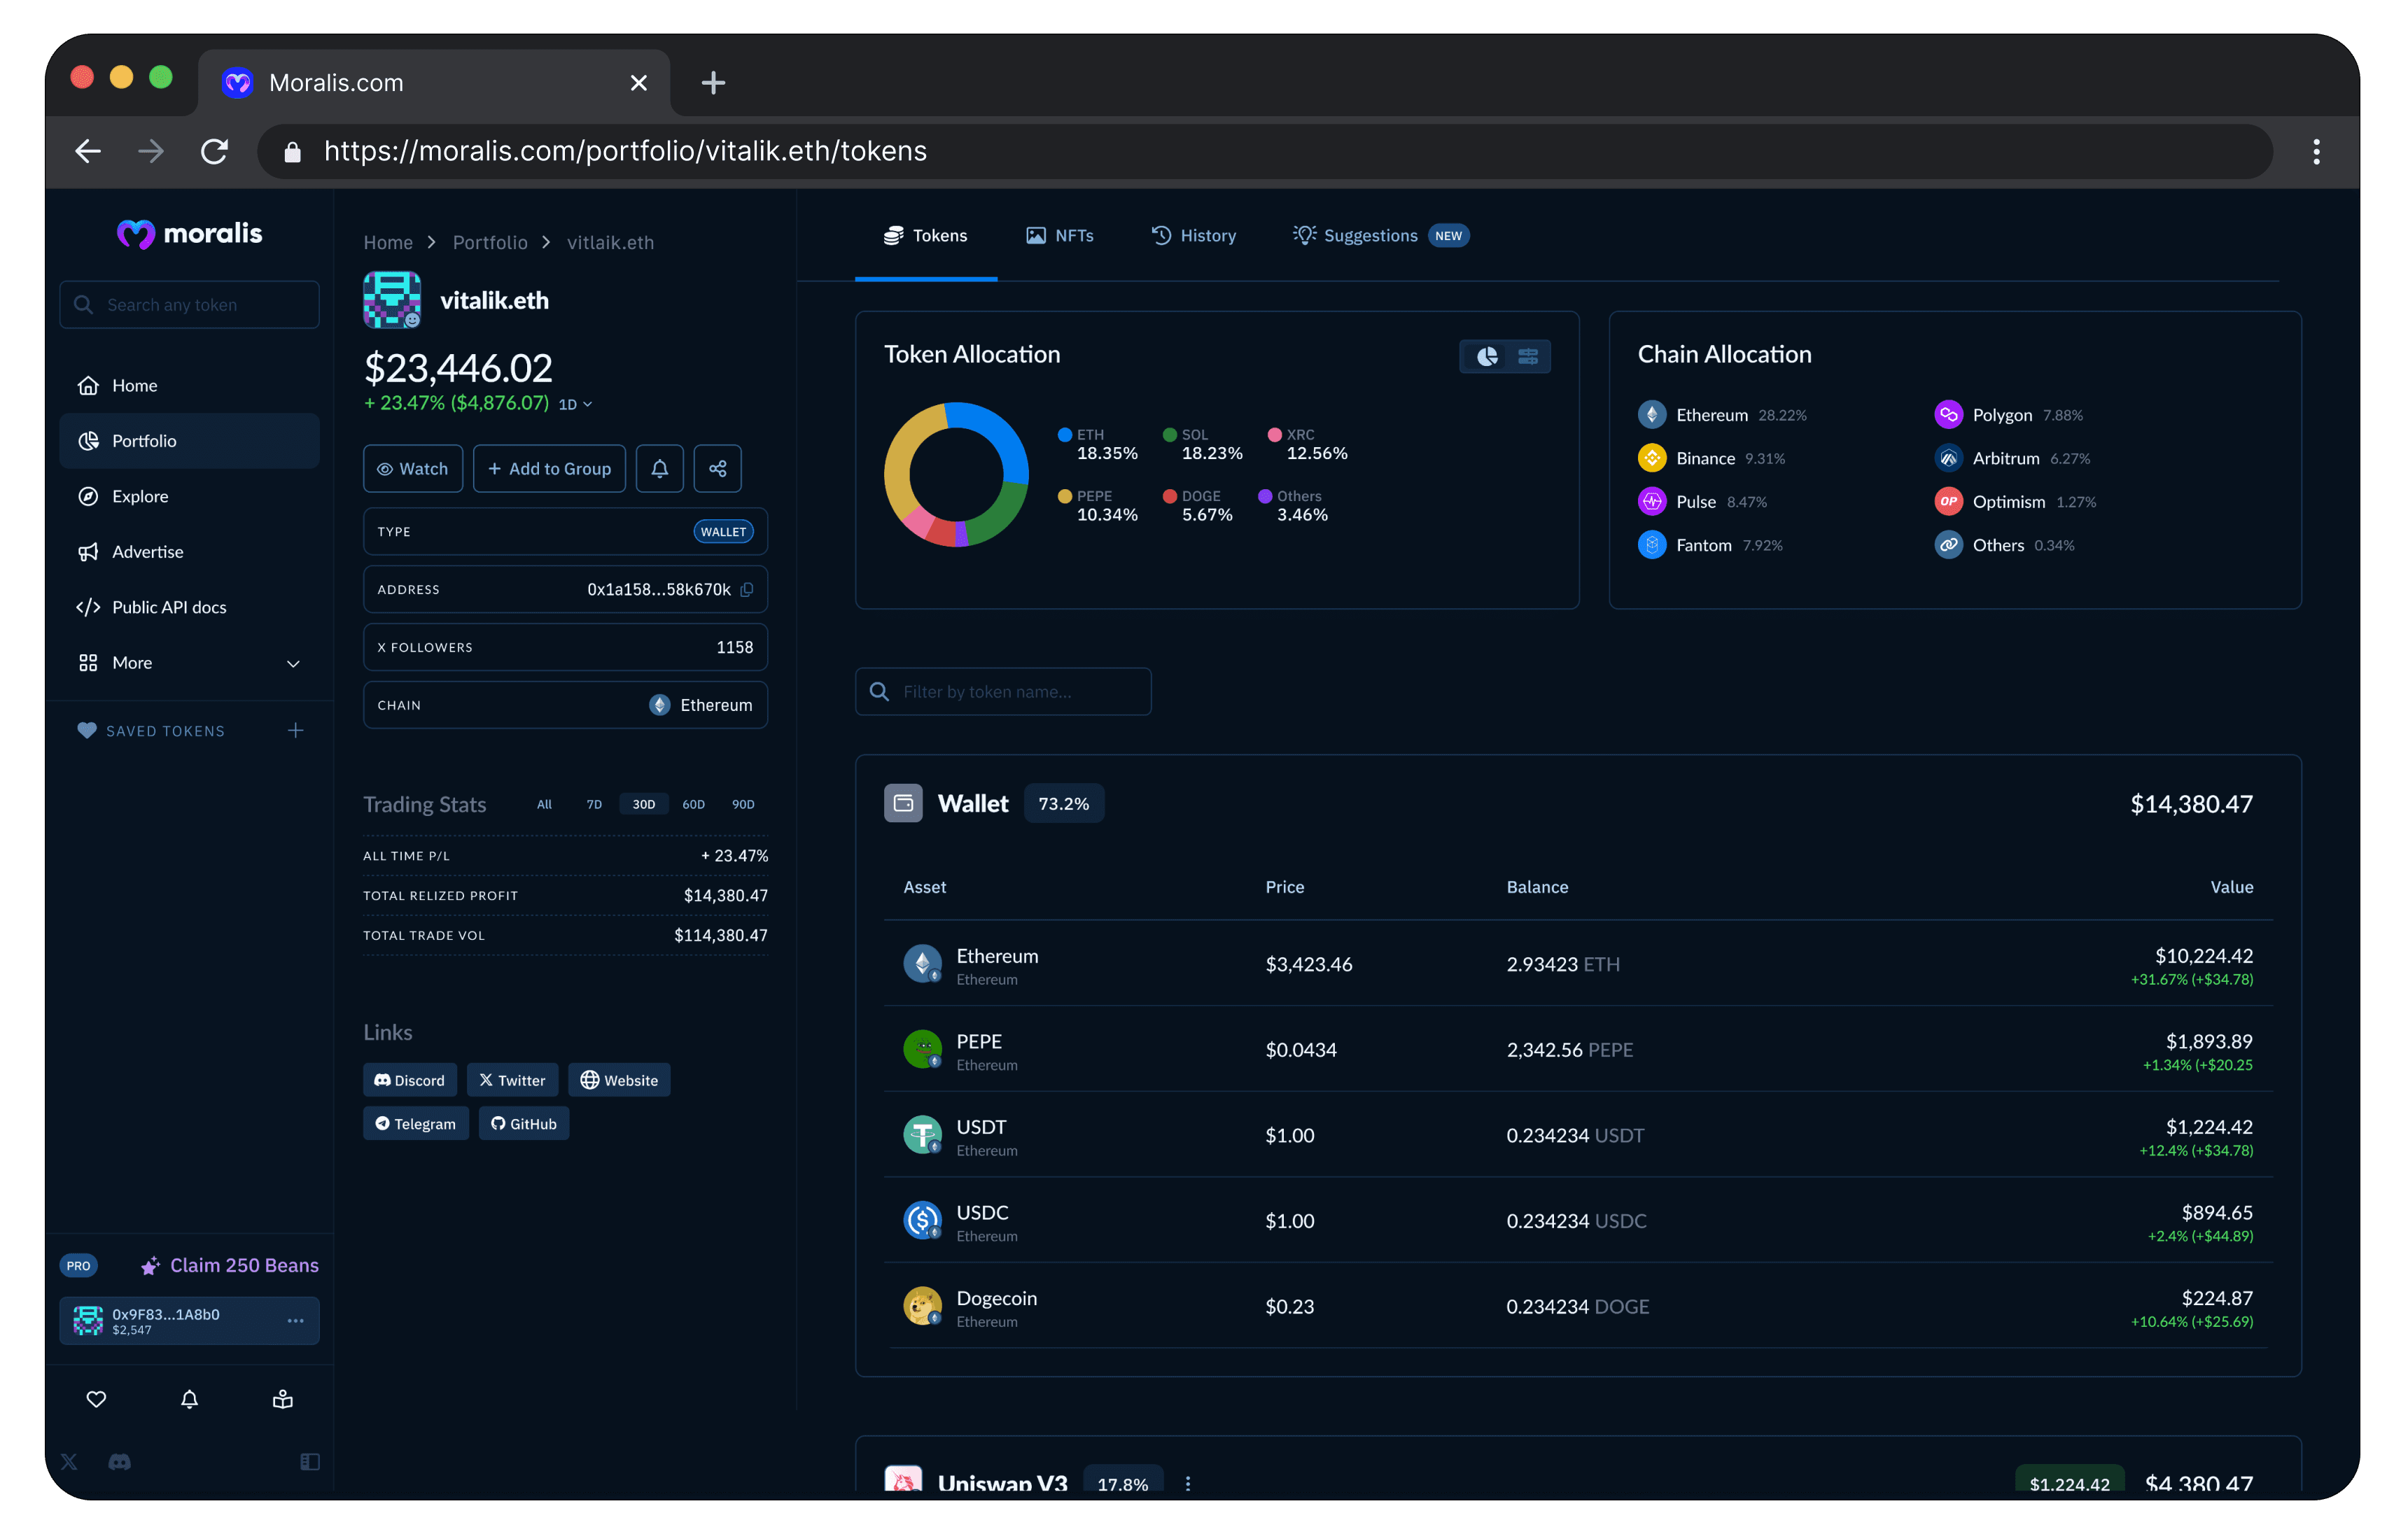Open the 1D timeframe dropdown

click(x=575, y=404)
